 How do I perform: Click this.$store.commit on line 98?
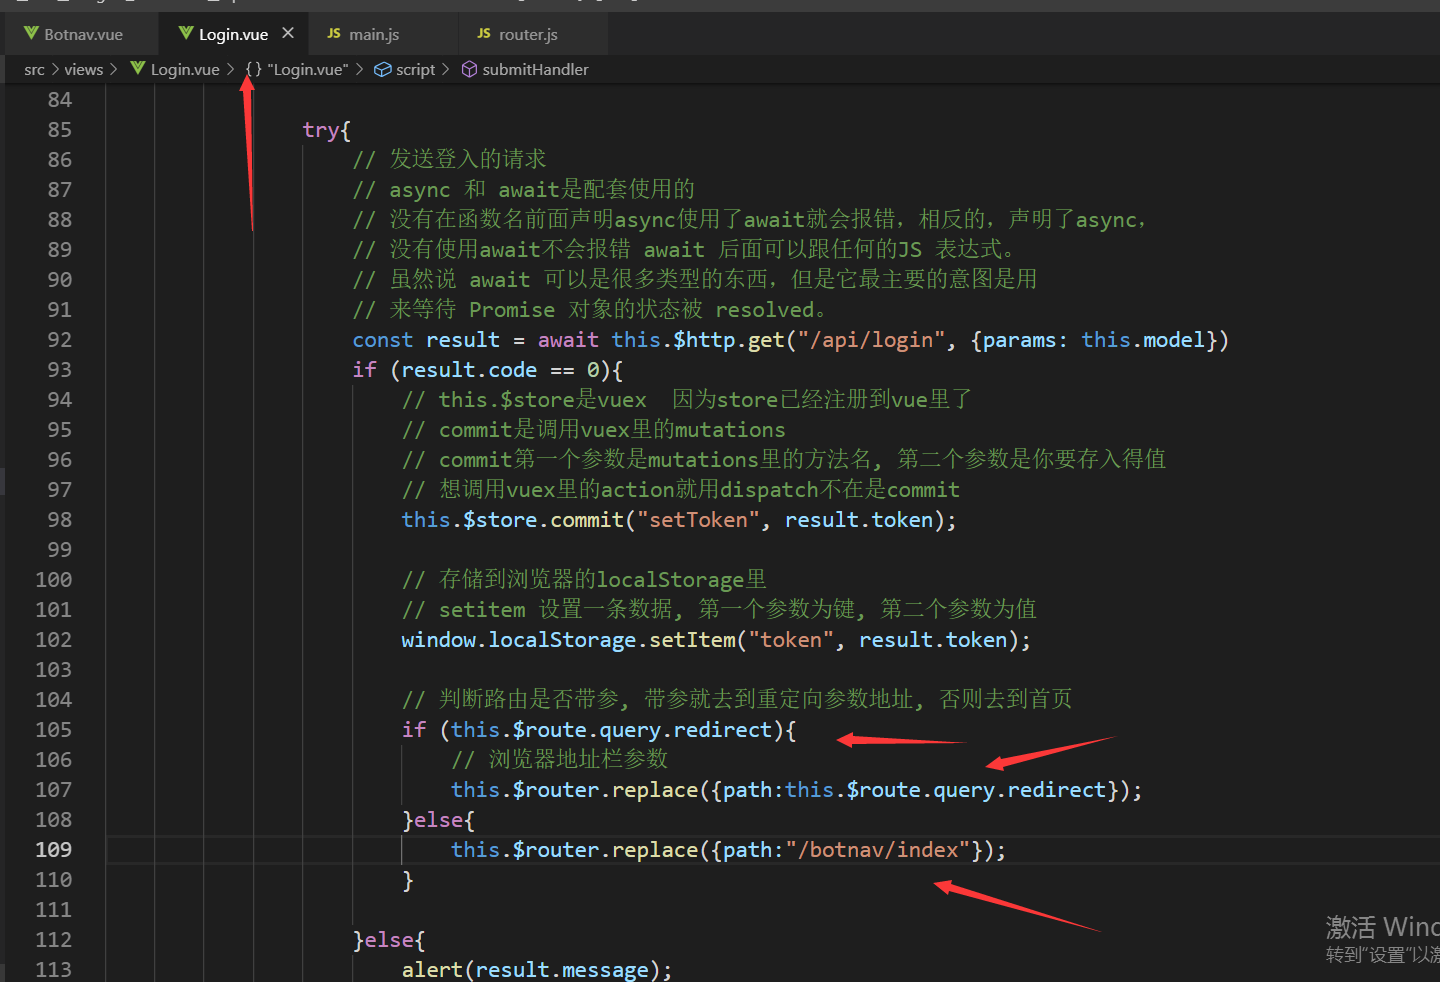[x=513, y=520]
